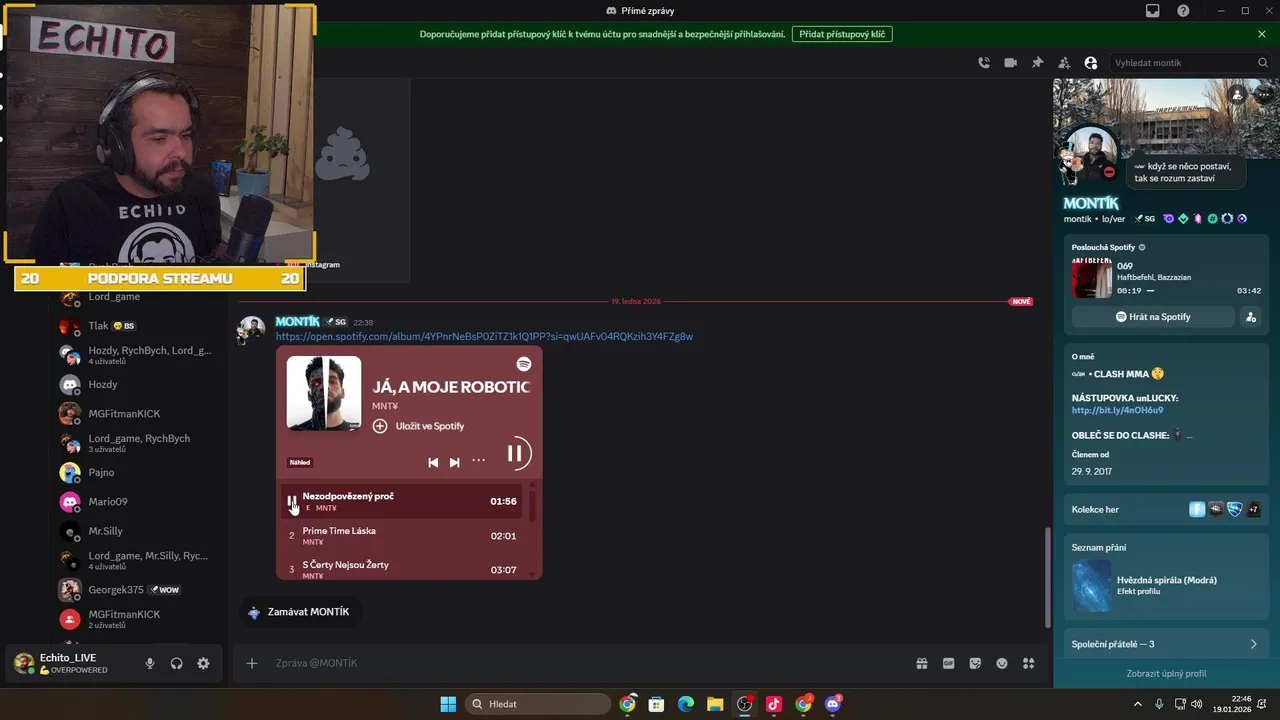Dismiss the passkey recommendation banner
Screen dimensions: 1280x720
pos(1262,34)
